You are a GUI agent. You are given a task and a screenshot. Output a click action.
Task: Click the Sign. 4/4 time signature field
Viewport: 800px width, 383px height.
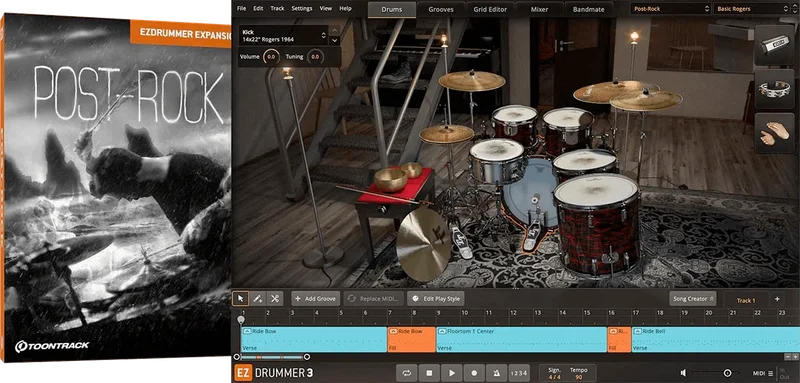click(555, 373)
